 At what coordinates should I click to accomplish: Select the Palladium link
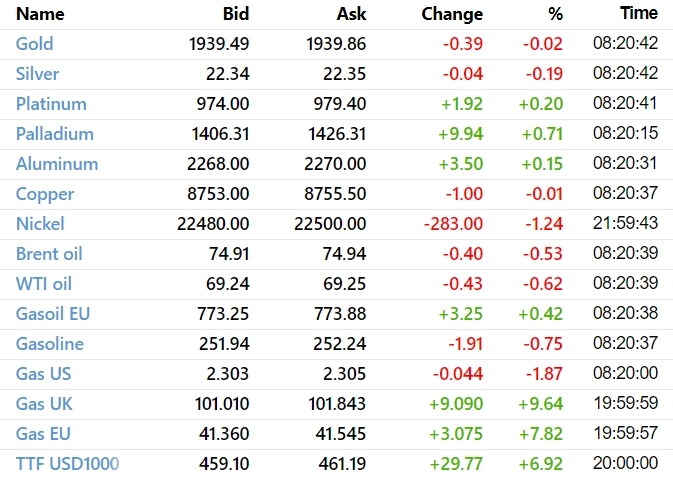click(54, 134)
